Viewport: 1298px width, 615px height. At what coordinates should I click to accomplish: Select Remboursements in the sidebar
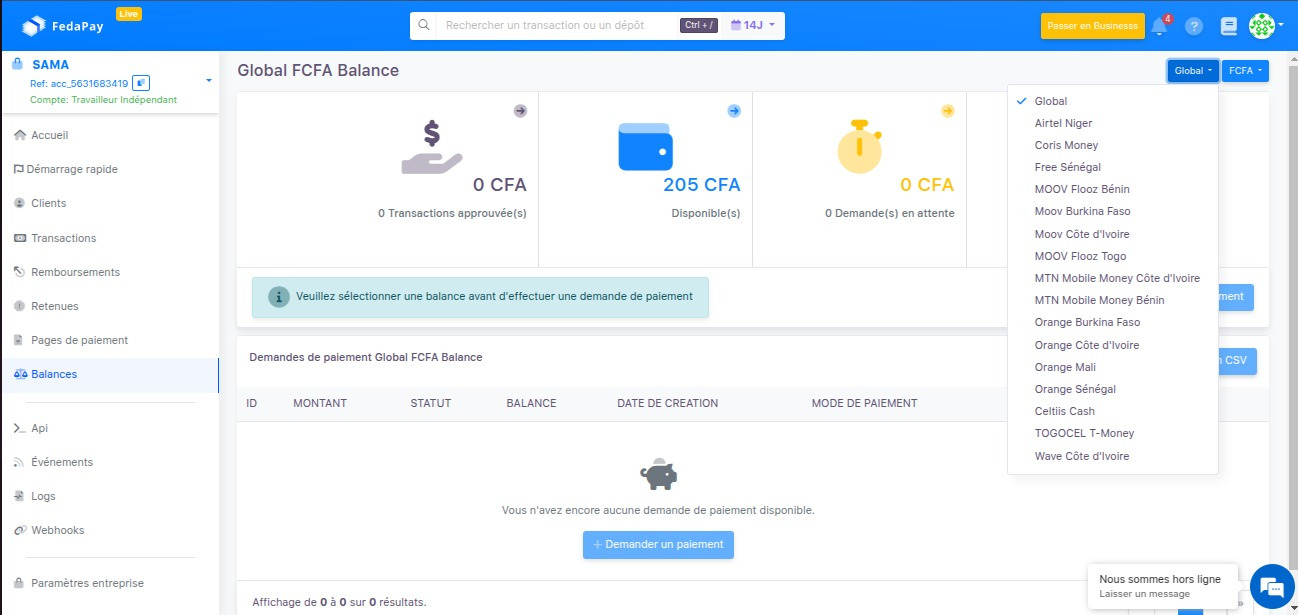pos(77,271)
